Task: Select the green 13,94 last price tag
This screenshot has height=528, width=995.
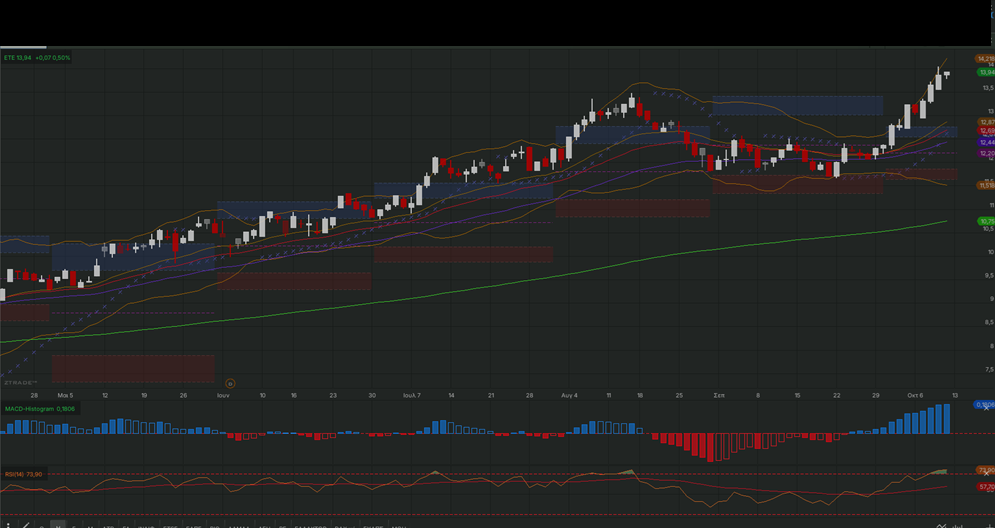Action: click(x=986, y=72)
